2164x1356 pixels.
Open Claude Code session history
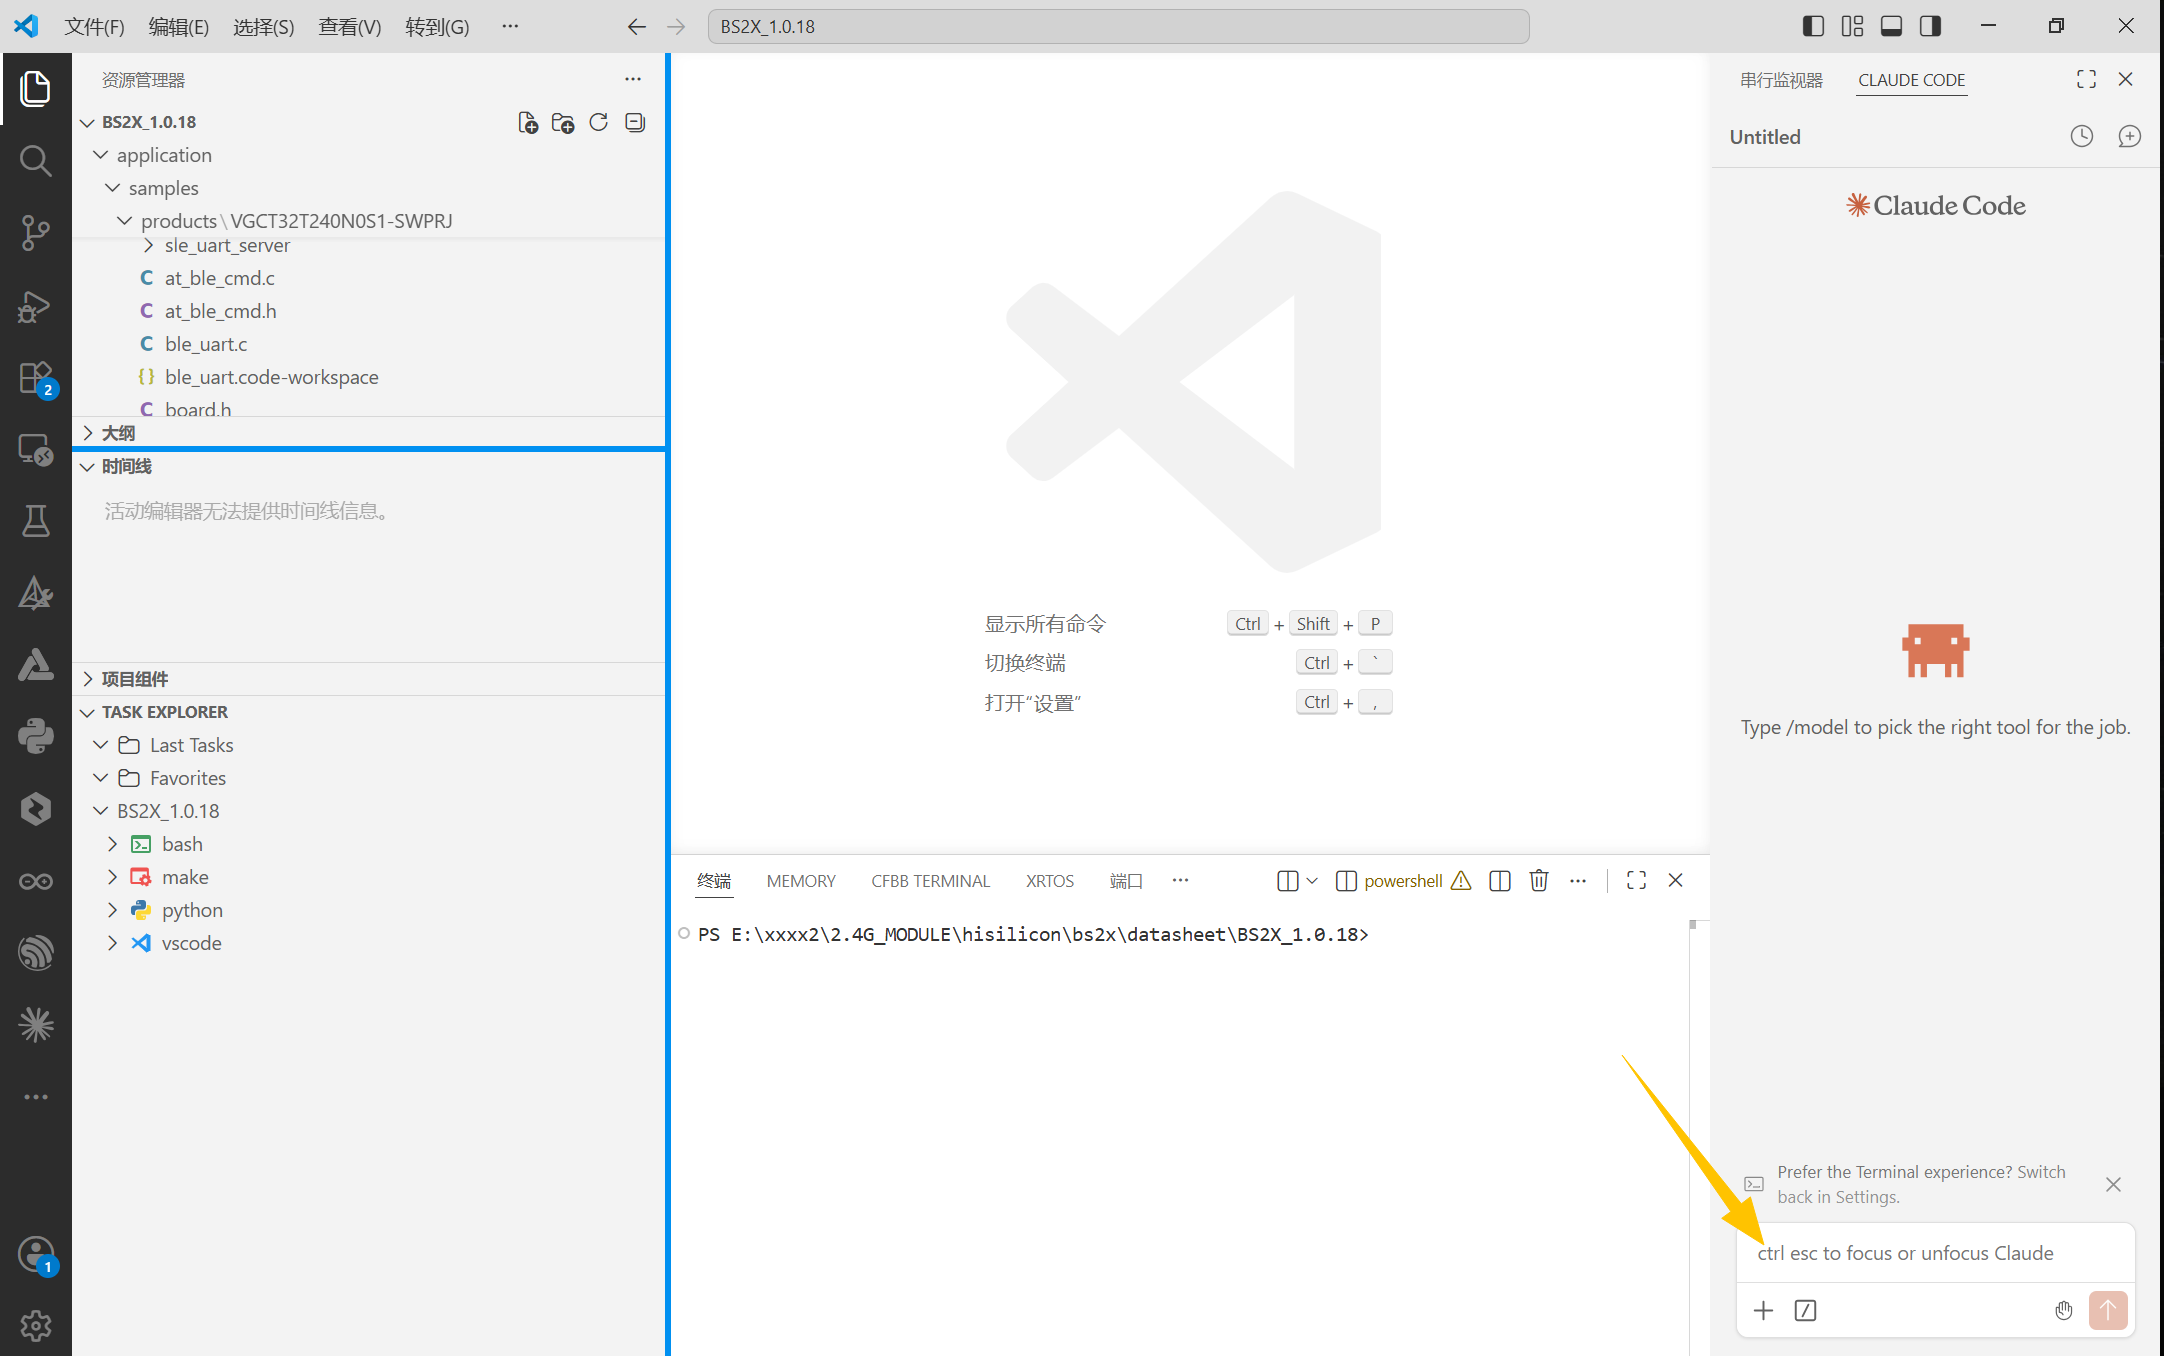[2082, 136]
